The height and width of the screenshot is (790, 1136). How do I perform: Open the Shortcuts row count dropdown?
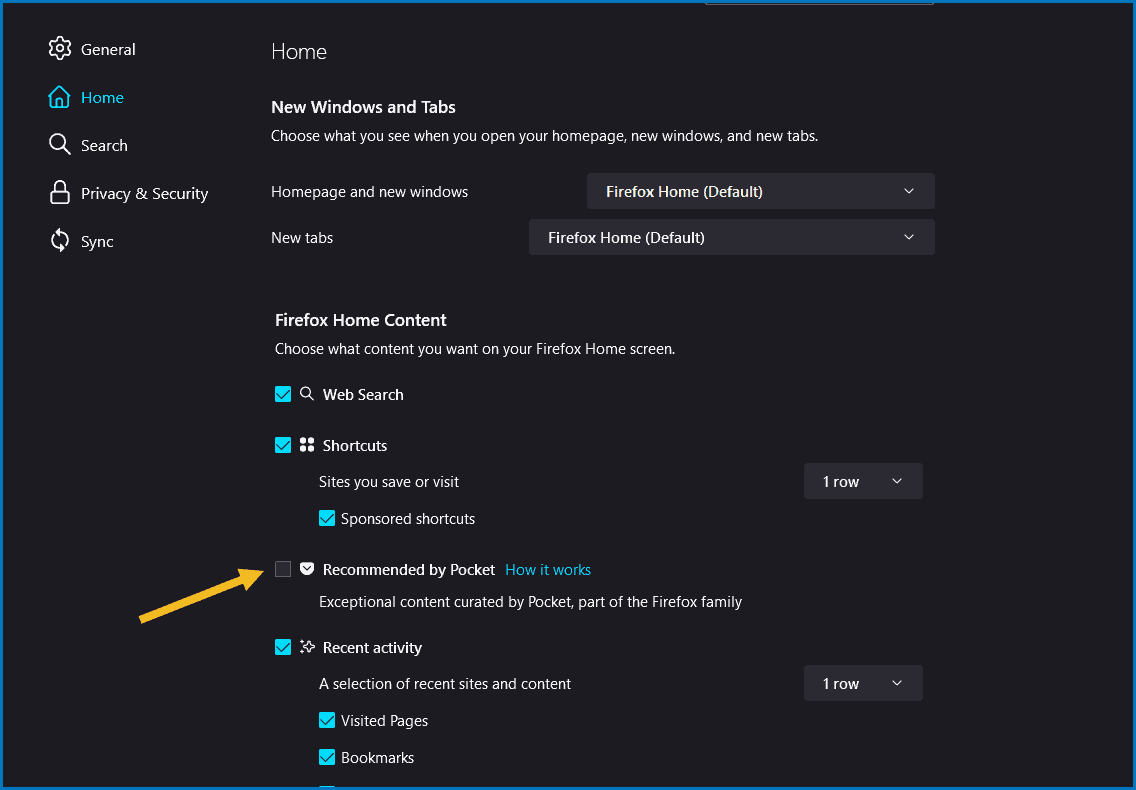coord(862,481)
